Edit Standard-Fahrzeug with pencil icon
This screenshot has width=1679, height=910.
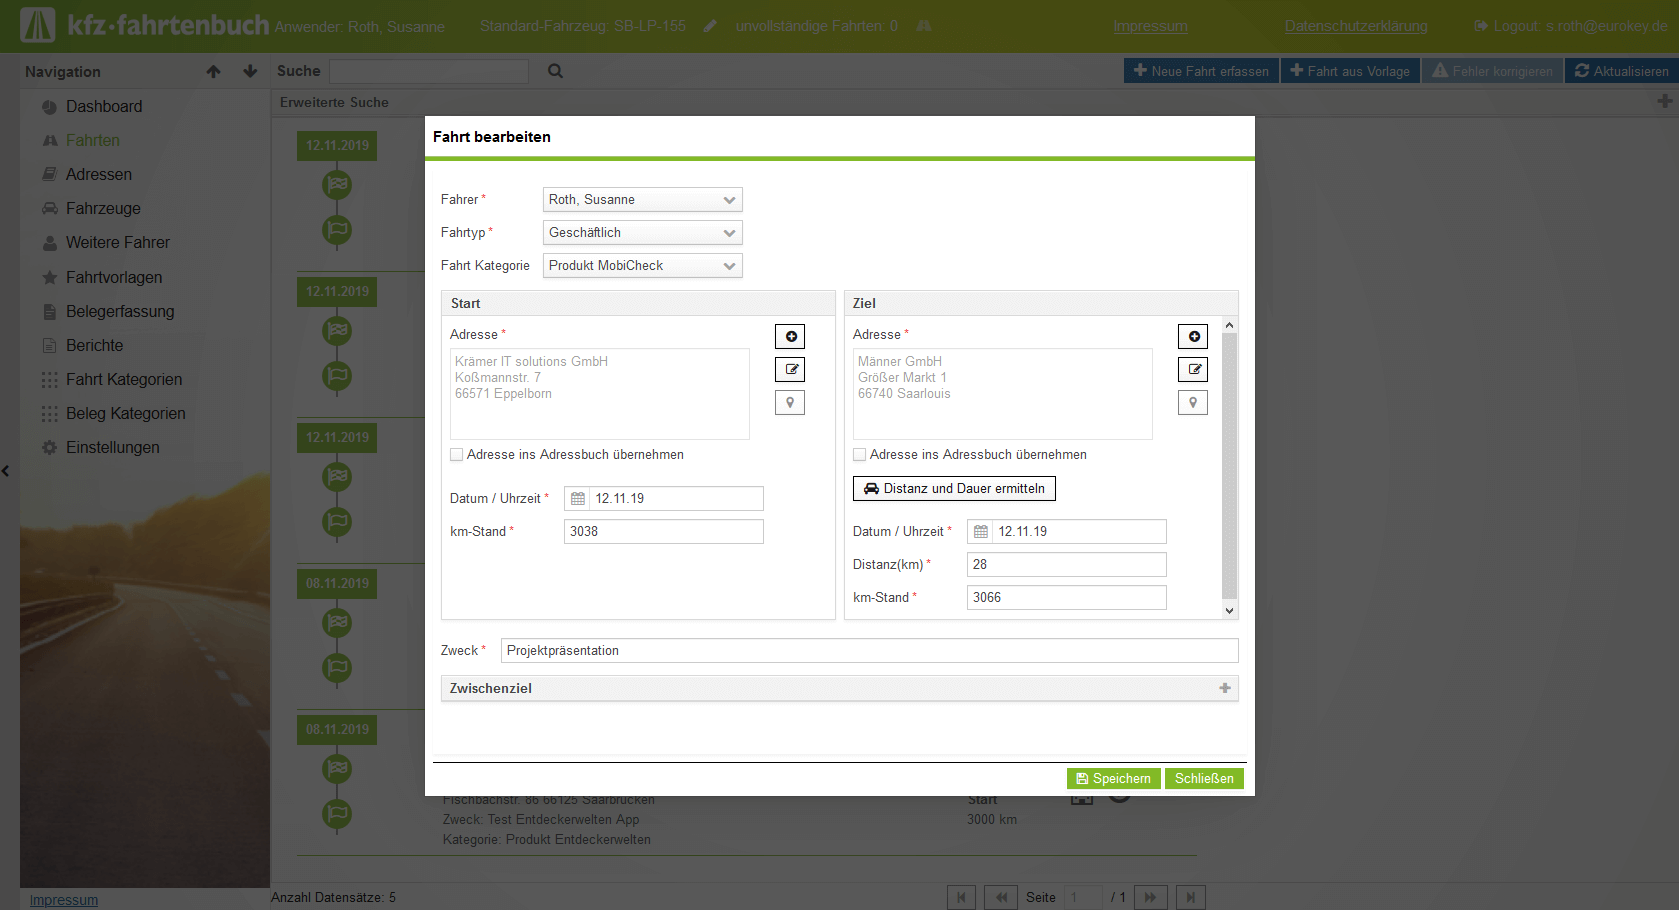coord(710,26)
